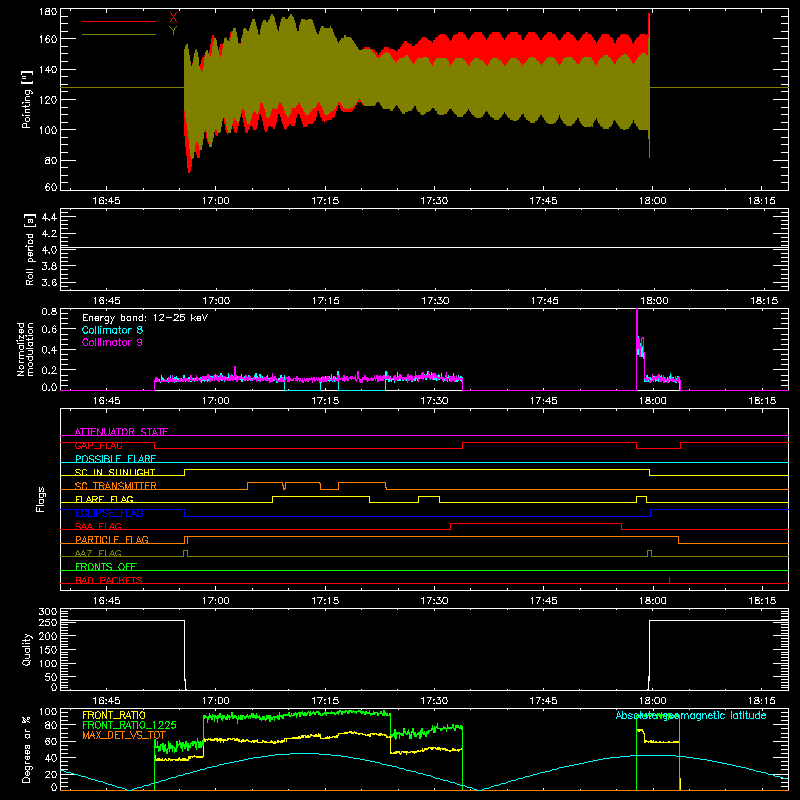
Task: Select the 'Y' legend label in Pointing panel
Action: [x=173, y=30]
